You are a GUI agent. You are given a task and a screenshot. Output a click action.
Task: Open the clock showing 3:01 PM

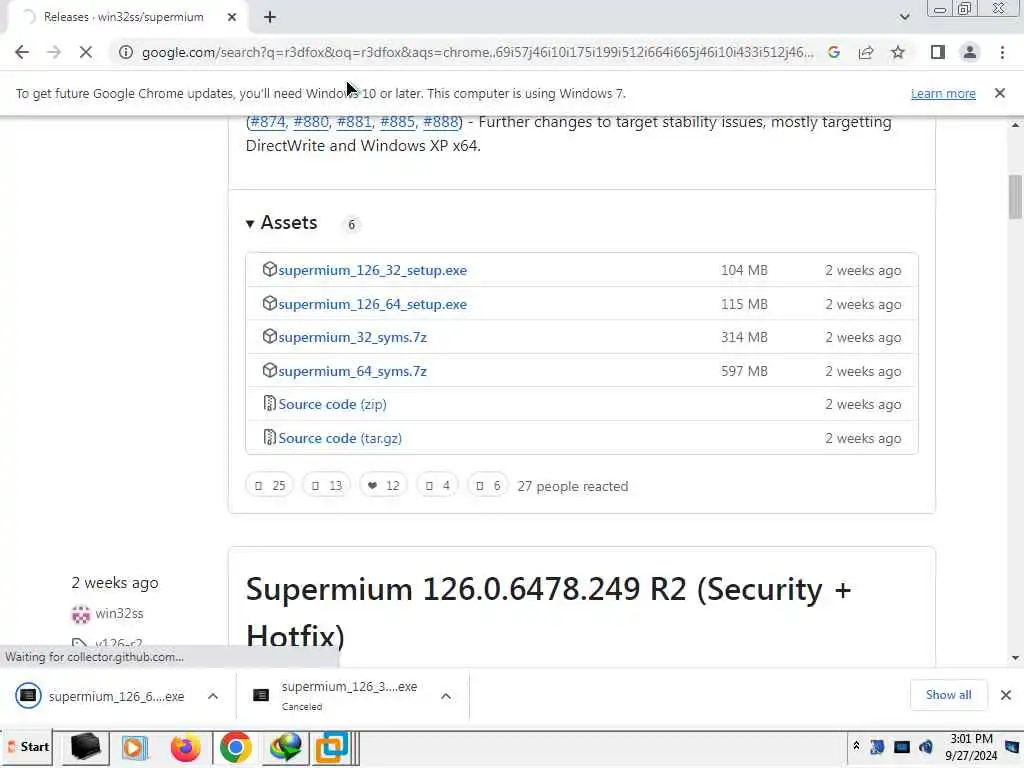971,747
